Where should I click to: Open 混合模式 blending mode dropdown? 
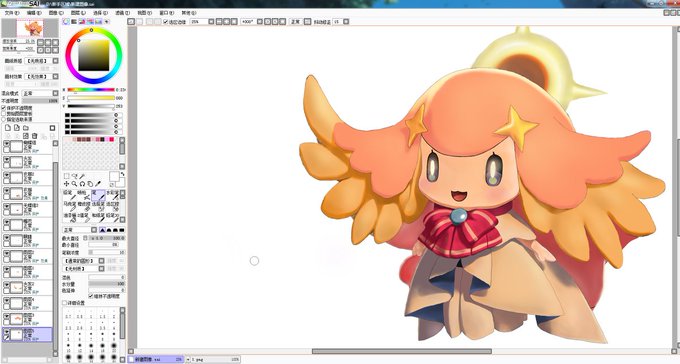tap(56, 93)
